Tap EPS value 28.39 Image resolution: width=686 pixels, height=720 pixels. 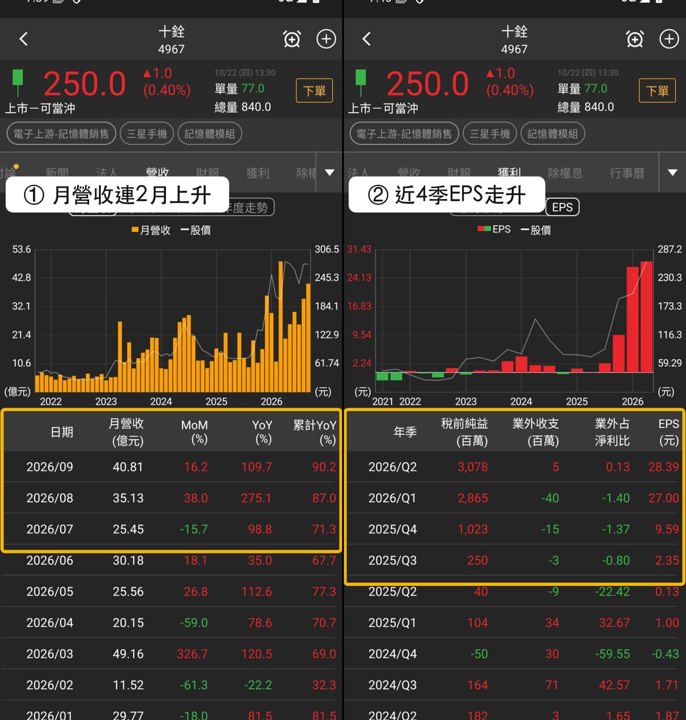[x=664, y=467]
